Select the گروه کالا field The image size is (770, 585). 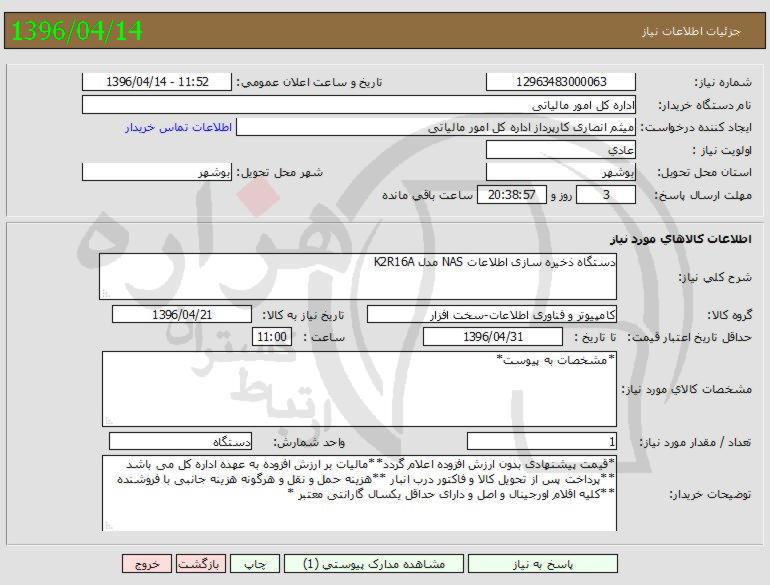(x=492, y=315)
